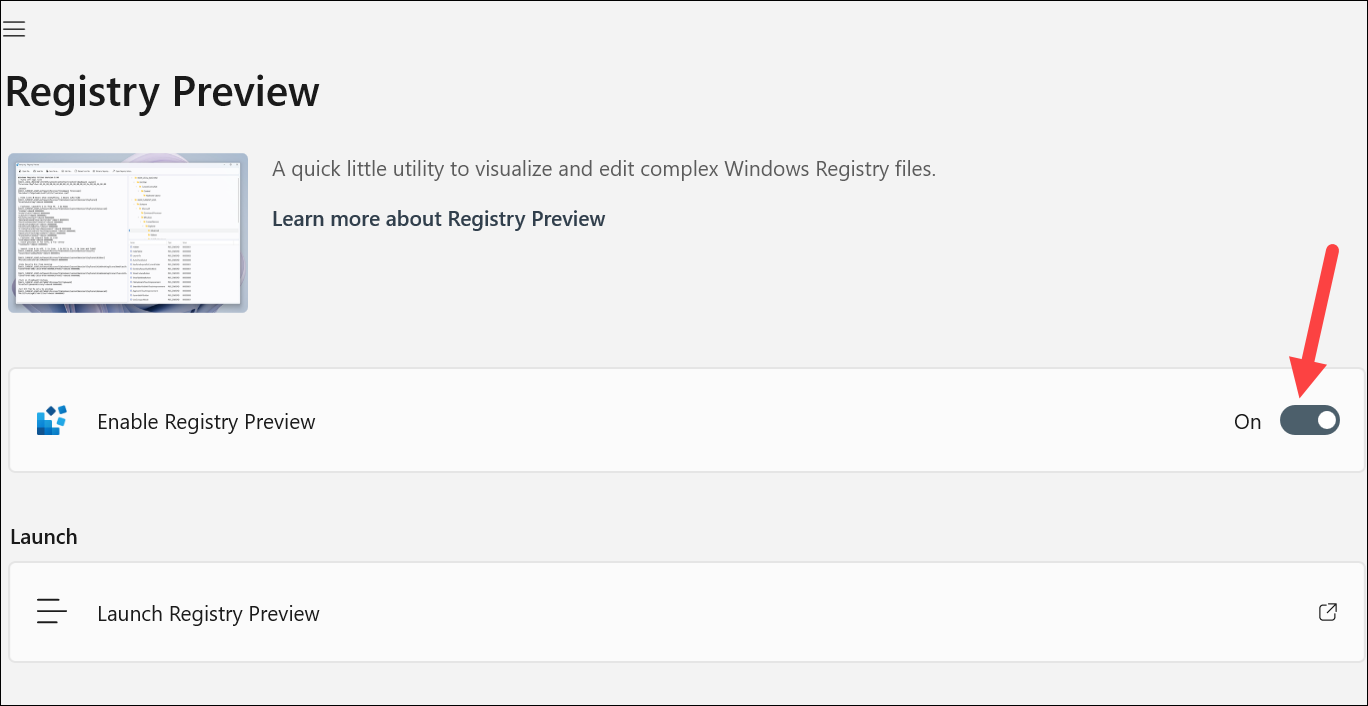The height and width of the screenshot is (706, 1368).
Task: Click the On label beside the switch
Action: (x=1247, y=422)
